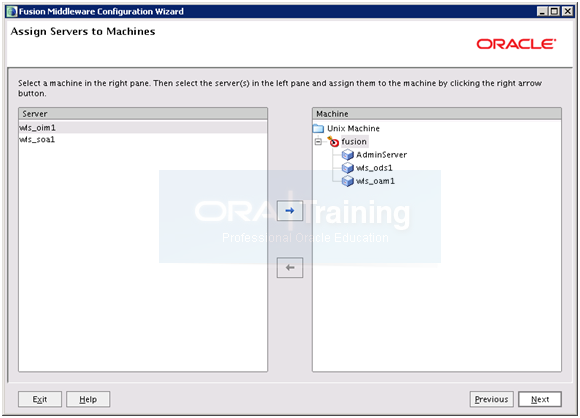580x418 pixels.
Task: Click the right arrow assign button
Action: pyautogui.click(x=290, y=211)
